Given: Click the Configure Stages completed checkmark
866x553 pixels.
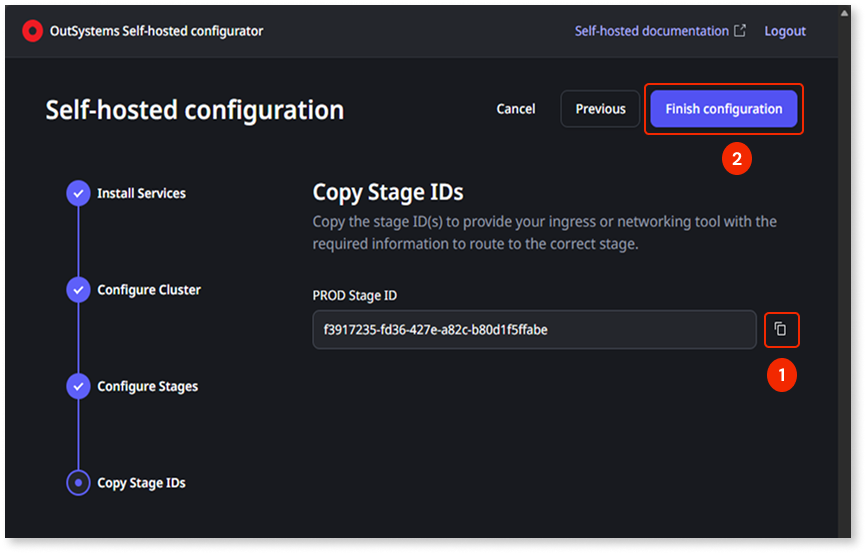Looking at the screenshot, I should pyautogui.click(x=78, y=386).
